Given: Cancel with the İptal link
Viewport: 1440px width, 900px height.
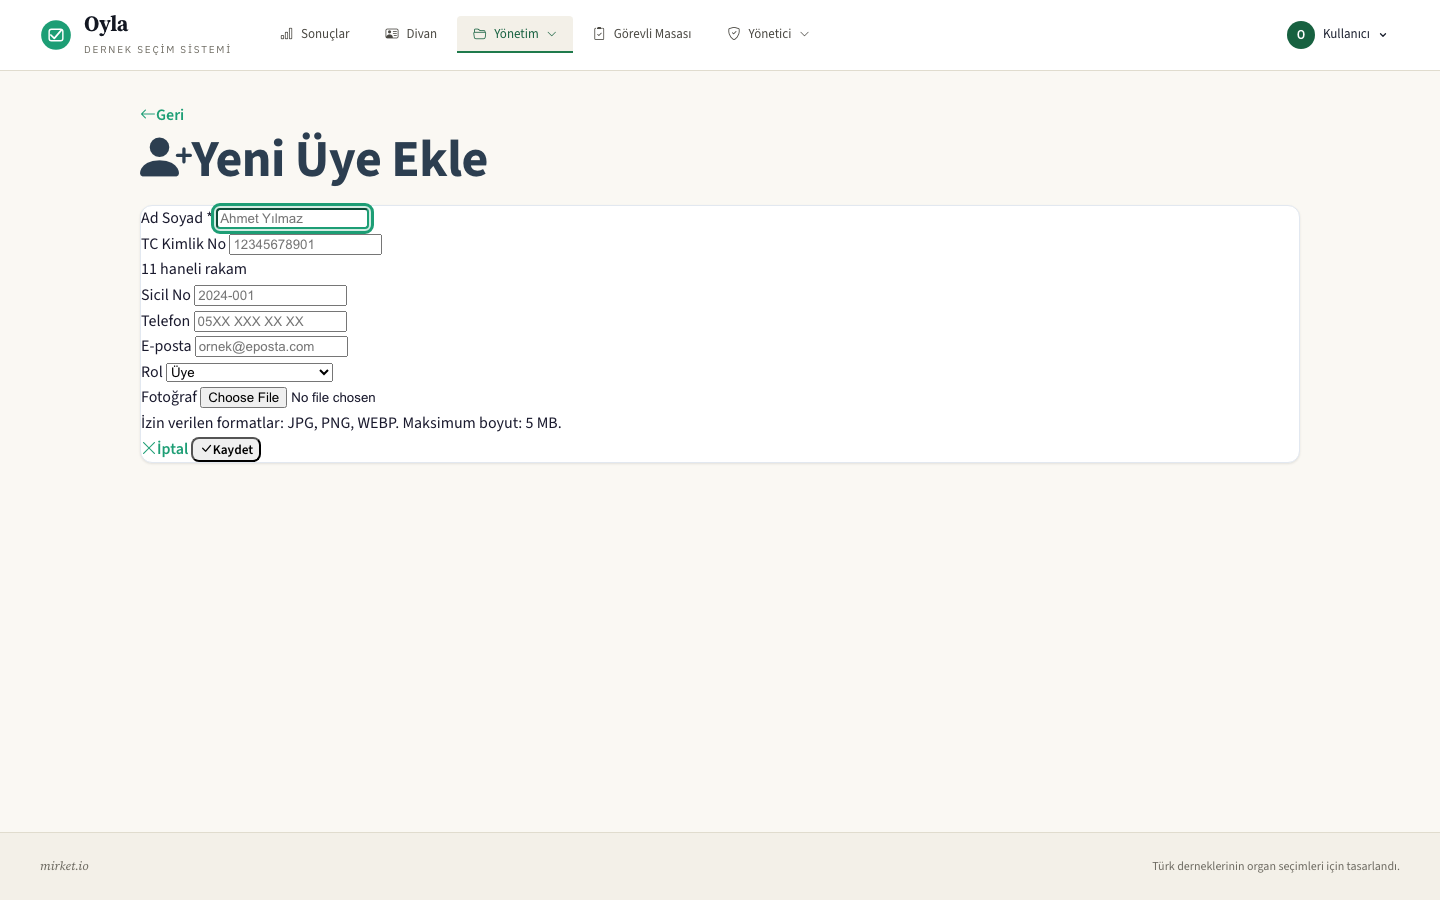Looking at the screenshot, I should [165, 448].
